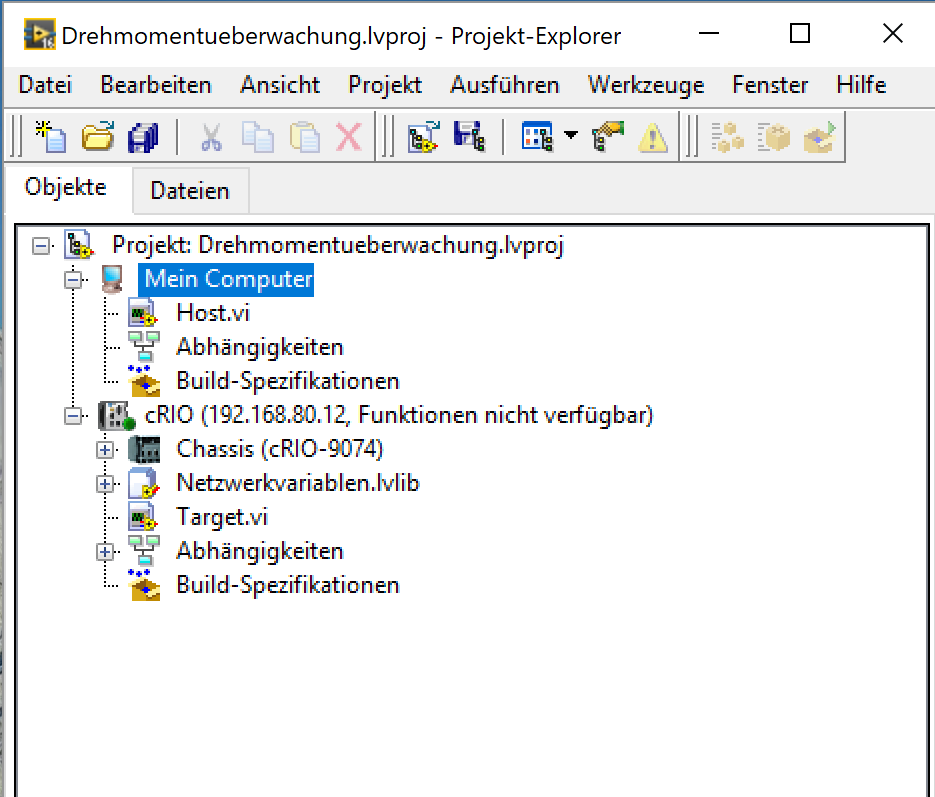Viewport: 935px width, 797px height.
Task: Click the project root file icon
Action: (79, 245)
